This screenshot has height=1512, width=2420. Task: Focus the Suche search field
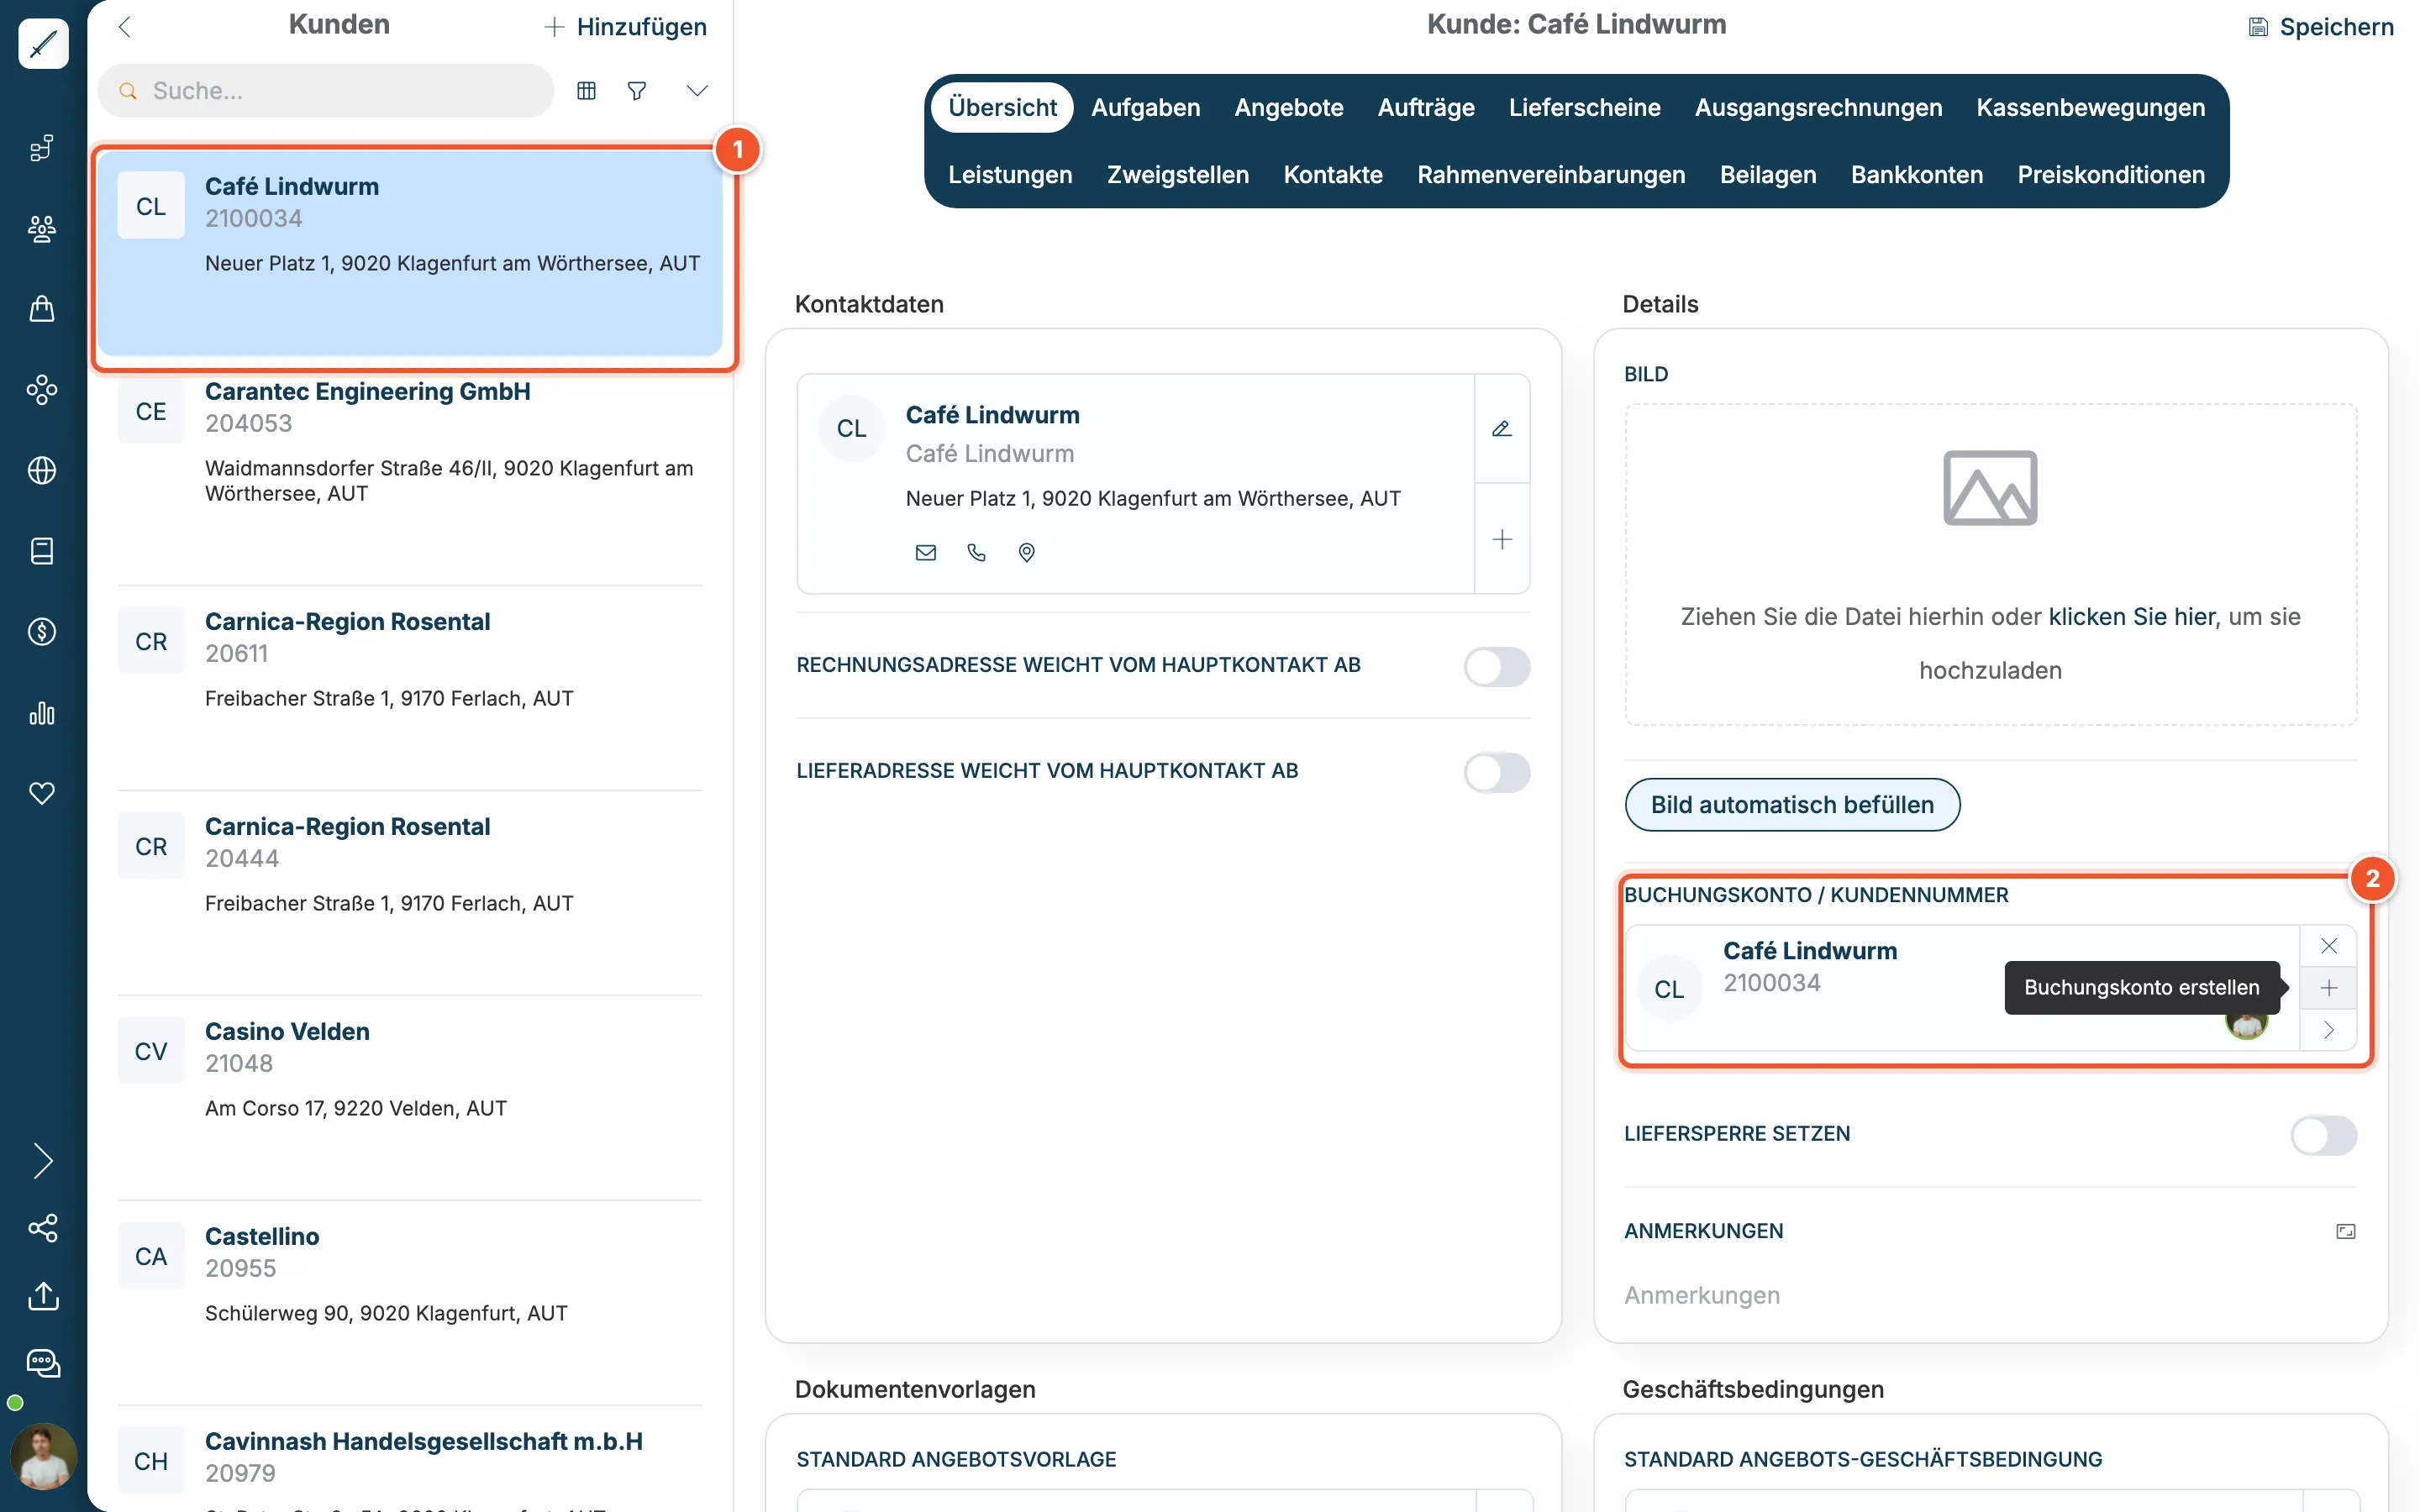point(326,91)
